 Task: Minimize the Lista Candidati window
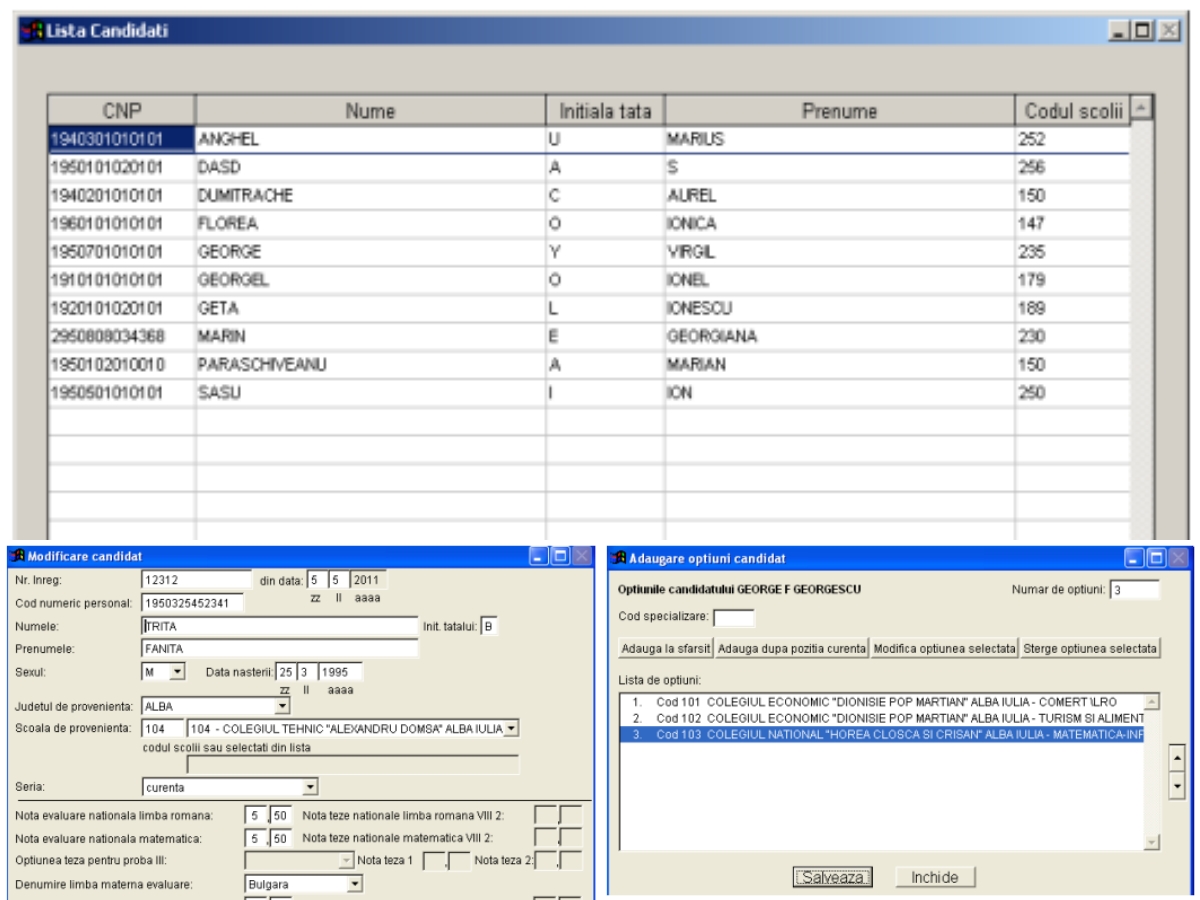click(1121, 31)
